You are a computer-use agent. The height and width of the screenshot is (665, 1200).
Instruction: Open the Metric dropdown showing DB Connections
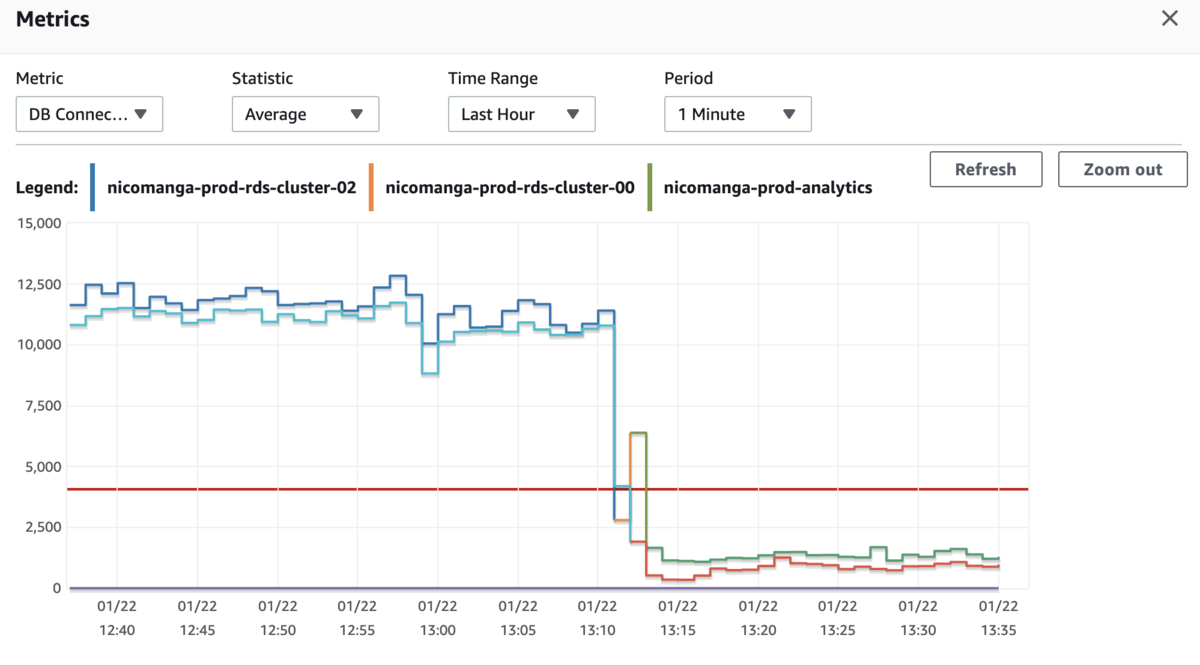89,114
